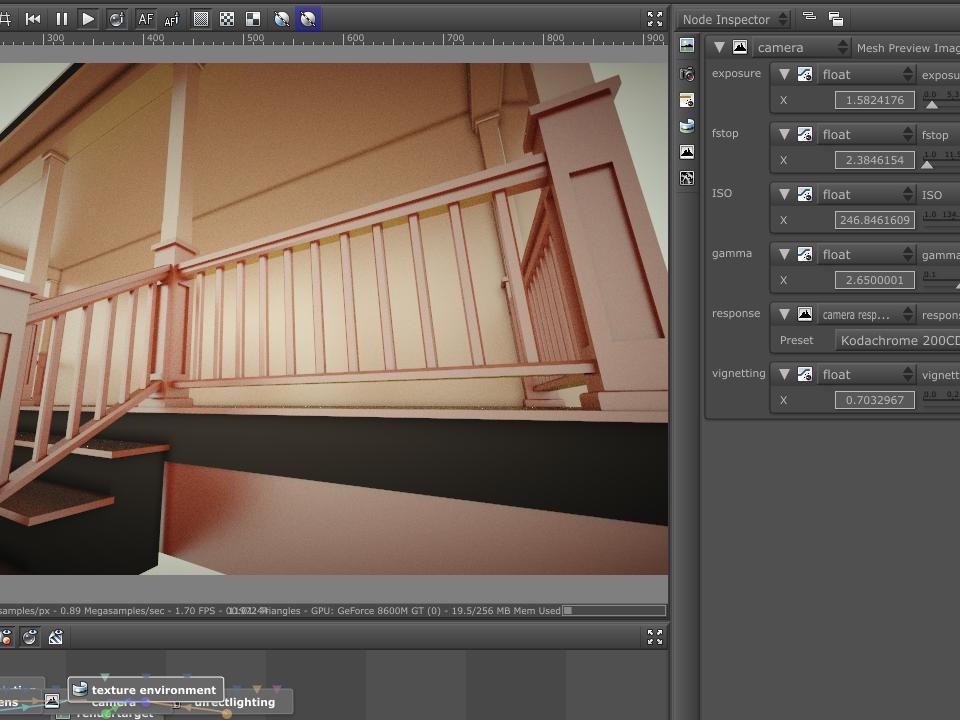The image size is (960, 720).
Task: Click the vignetting float node icon
Action: [804, 374]
